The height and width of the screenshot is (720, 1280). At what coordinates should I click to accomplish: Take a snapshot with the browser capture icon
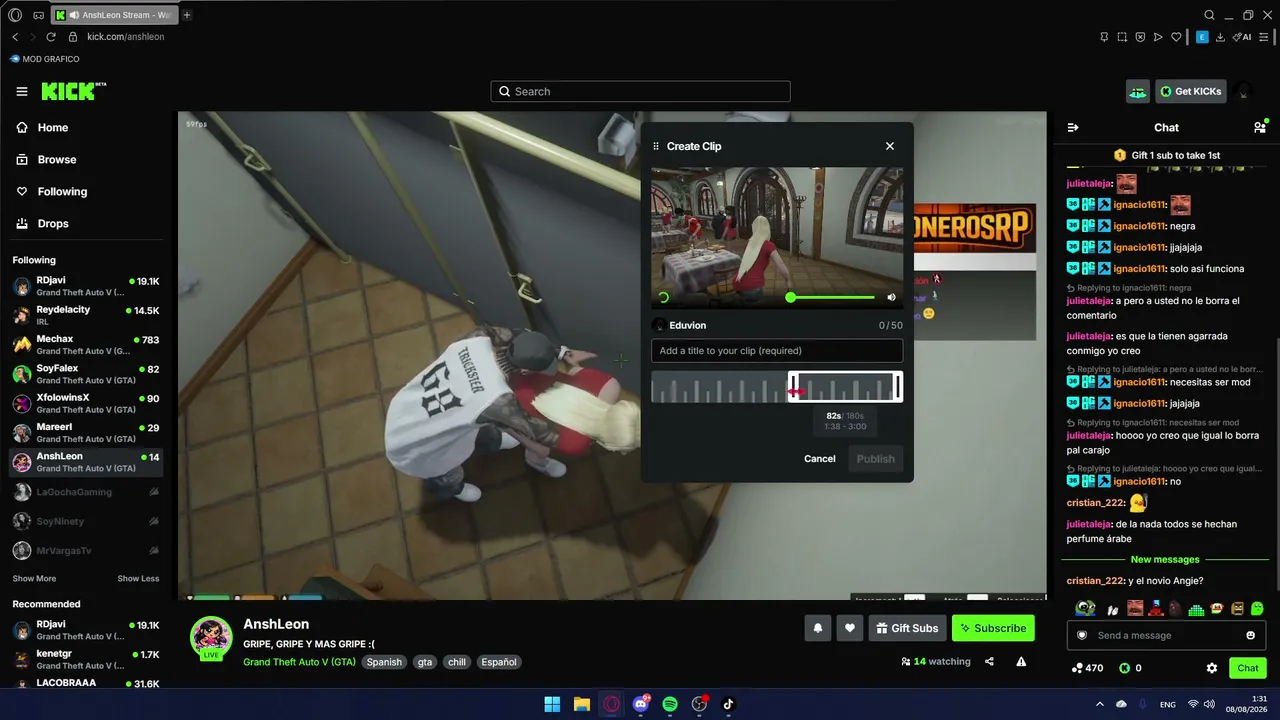pyautogui.click(x=1122, y=37)
